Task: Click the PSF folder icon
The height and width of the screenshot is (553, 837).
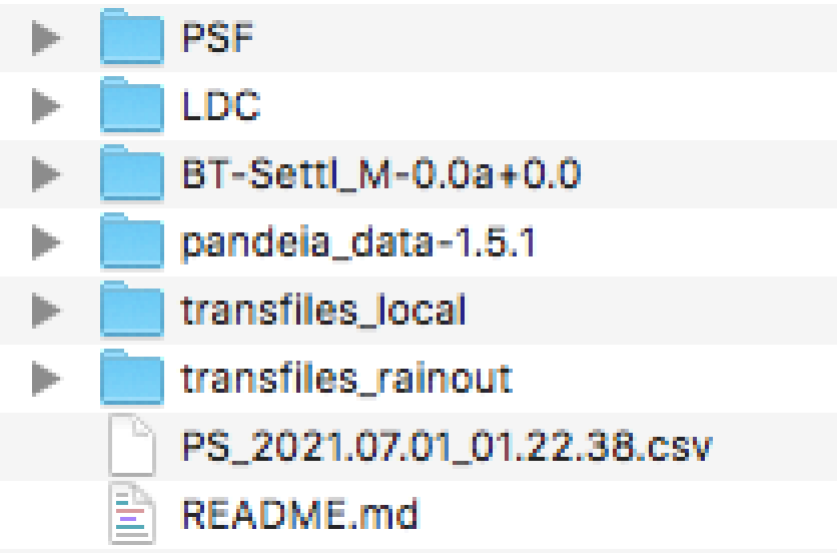Action: click(x=131, y=38)
